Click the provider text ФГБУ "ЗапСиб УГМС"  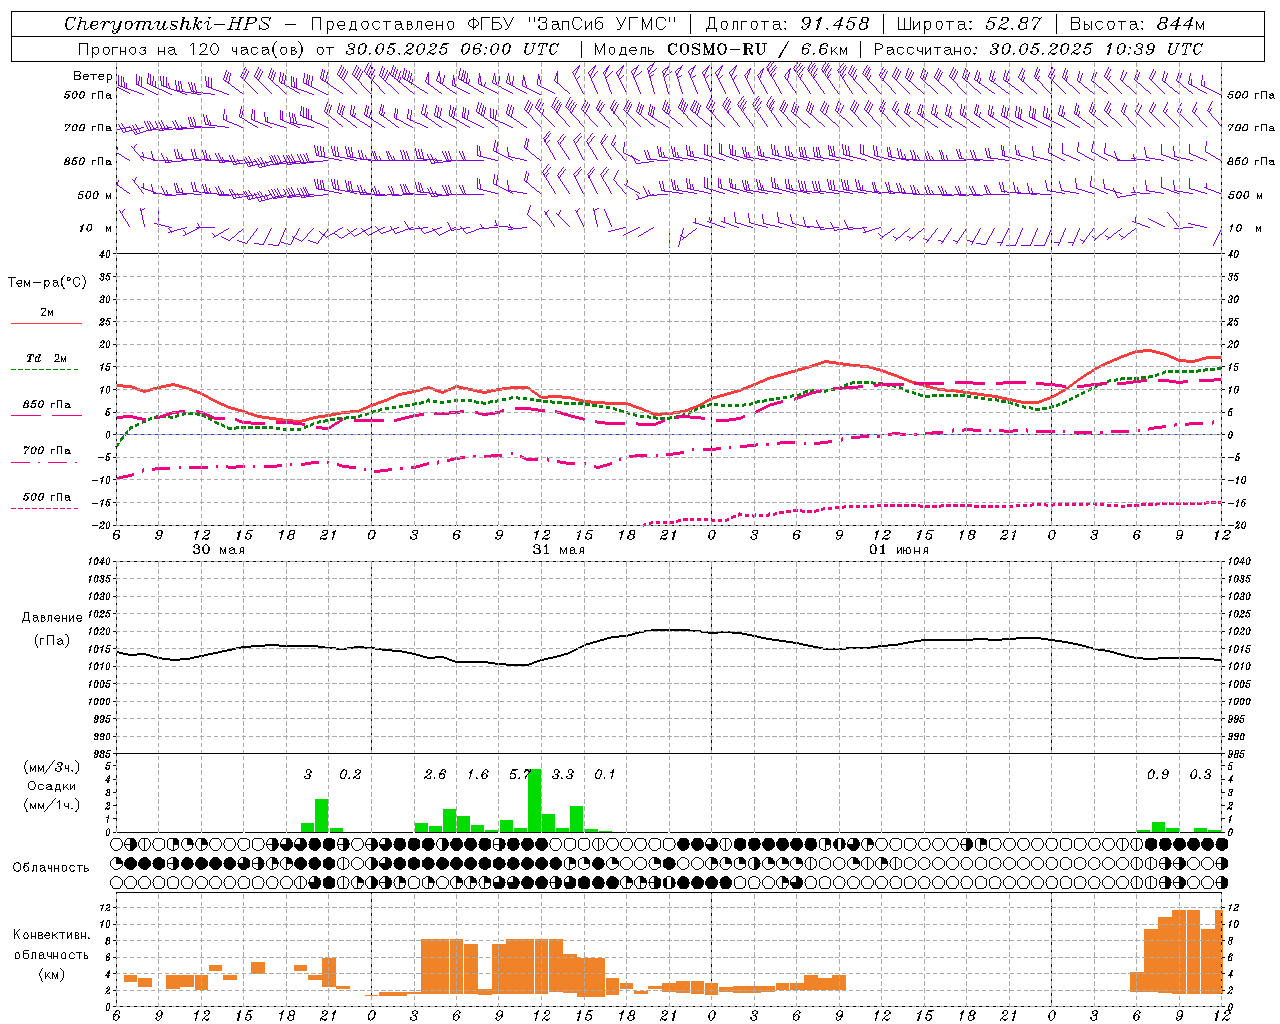point(571,24)
